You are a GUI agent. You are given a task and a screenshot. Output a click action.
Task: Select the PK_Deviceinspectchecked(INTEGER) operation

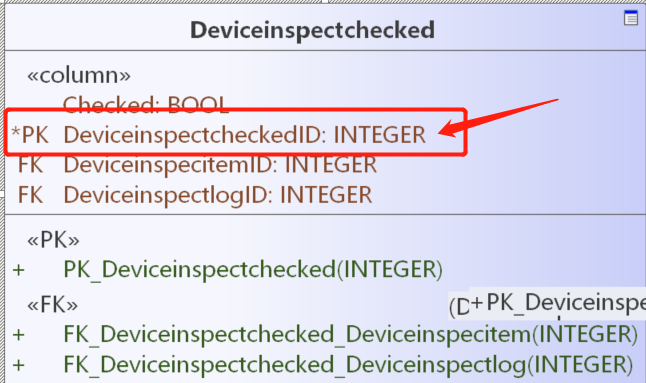[x=253, y=270]
